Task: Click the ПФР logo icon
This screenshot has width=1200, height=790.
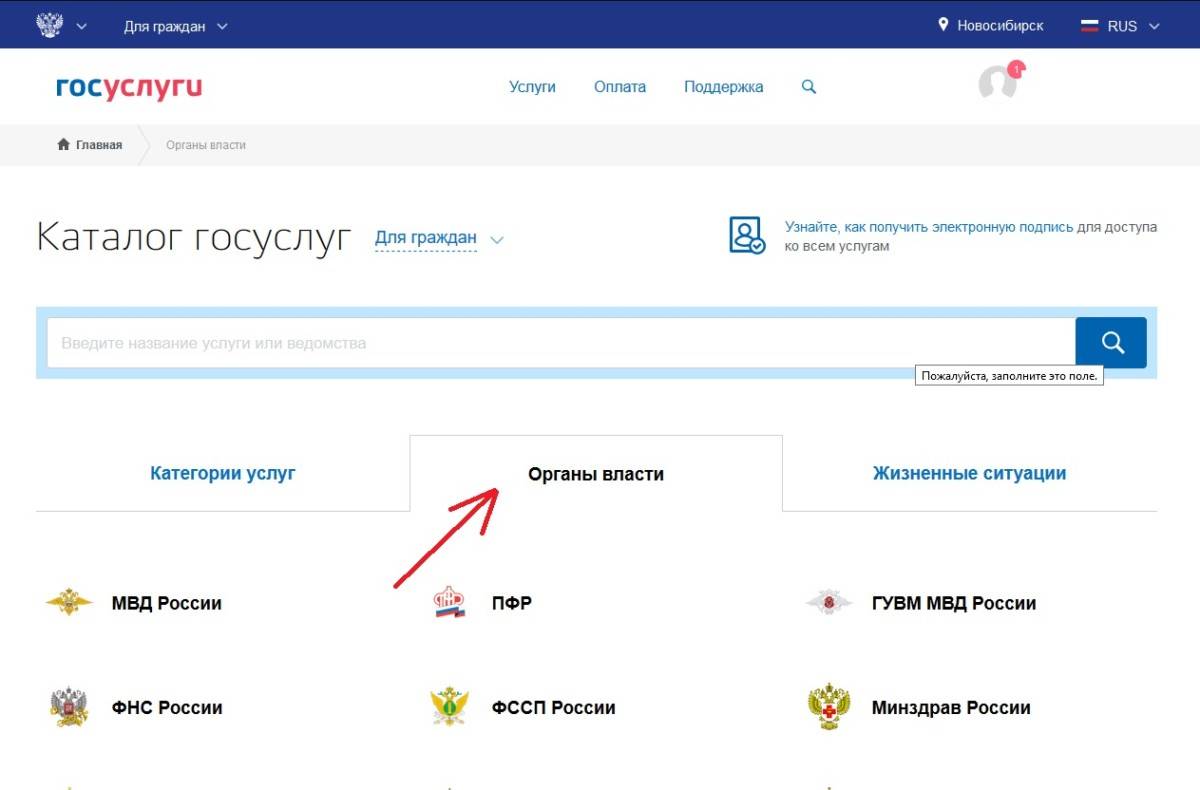Action: tap(449, 603)
